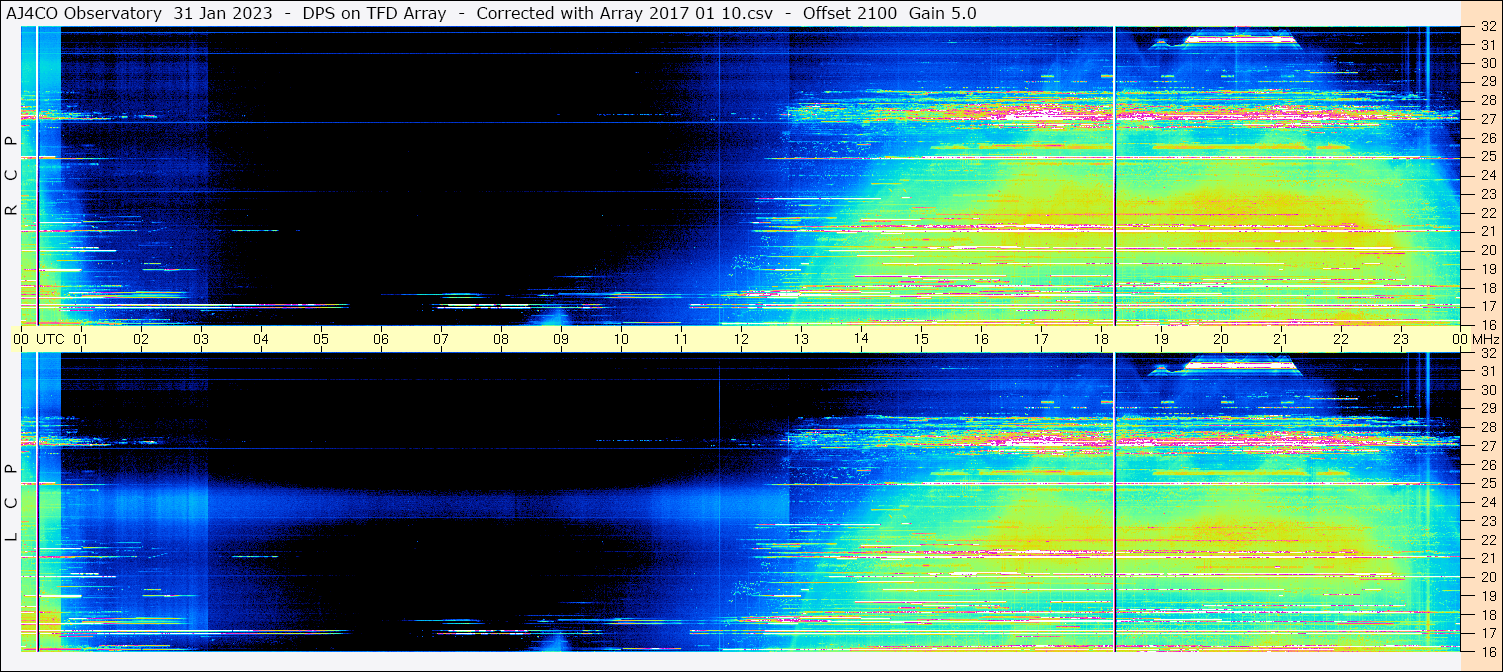Click 25 MHz on the RCP frequency scale

pos(1488,157)
